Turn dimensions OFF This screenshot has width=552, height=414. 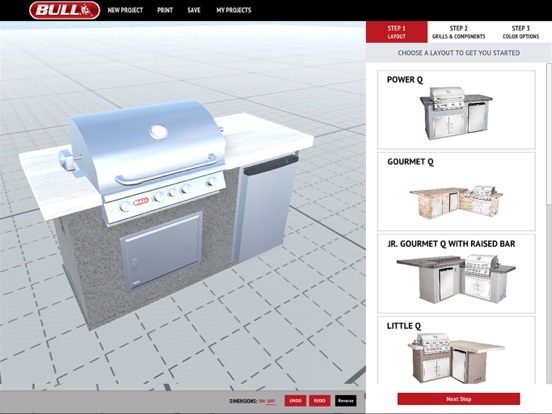[271, 401]
